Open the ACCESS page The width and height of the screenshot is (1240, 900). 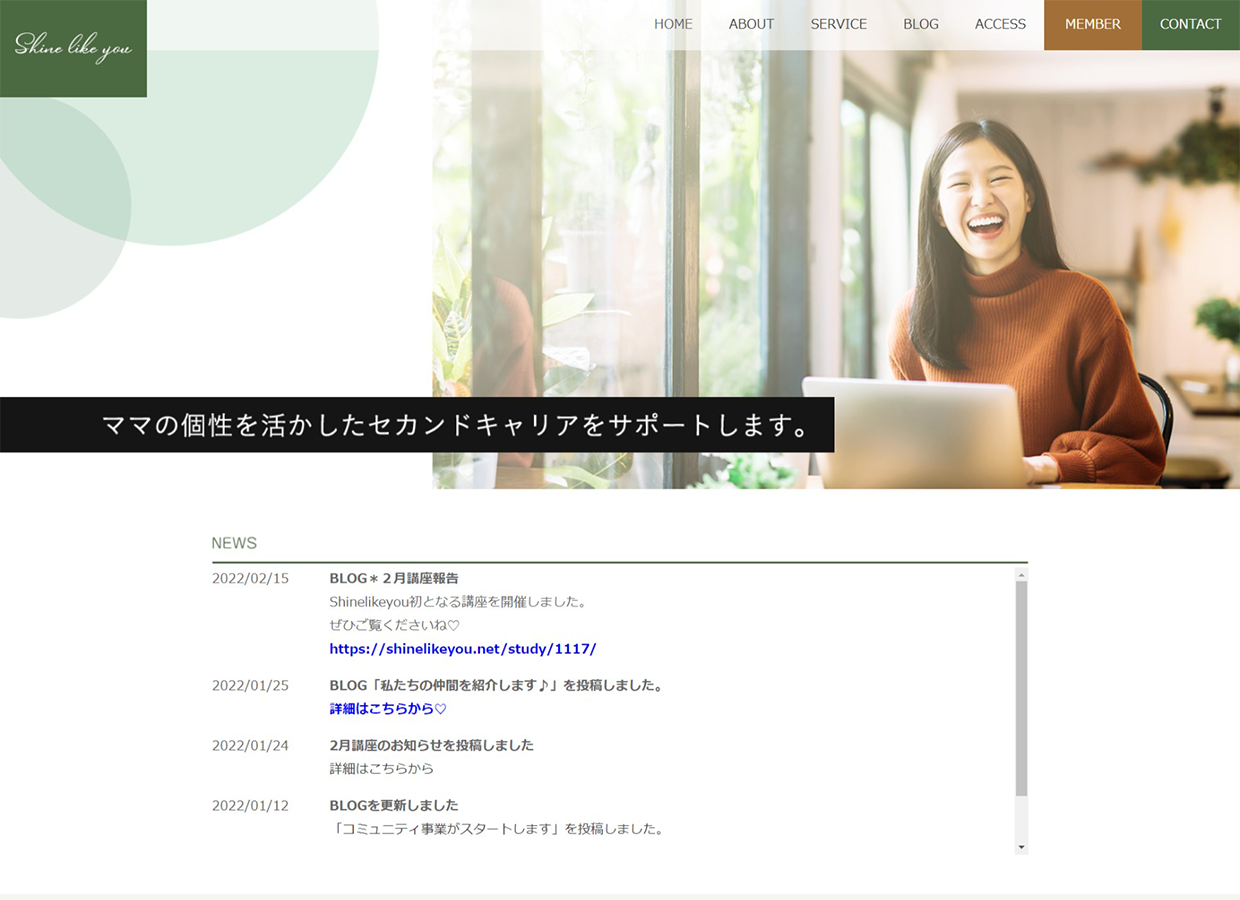tap(1000, 24)
